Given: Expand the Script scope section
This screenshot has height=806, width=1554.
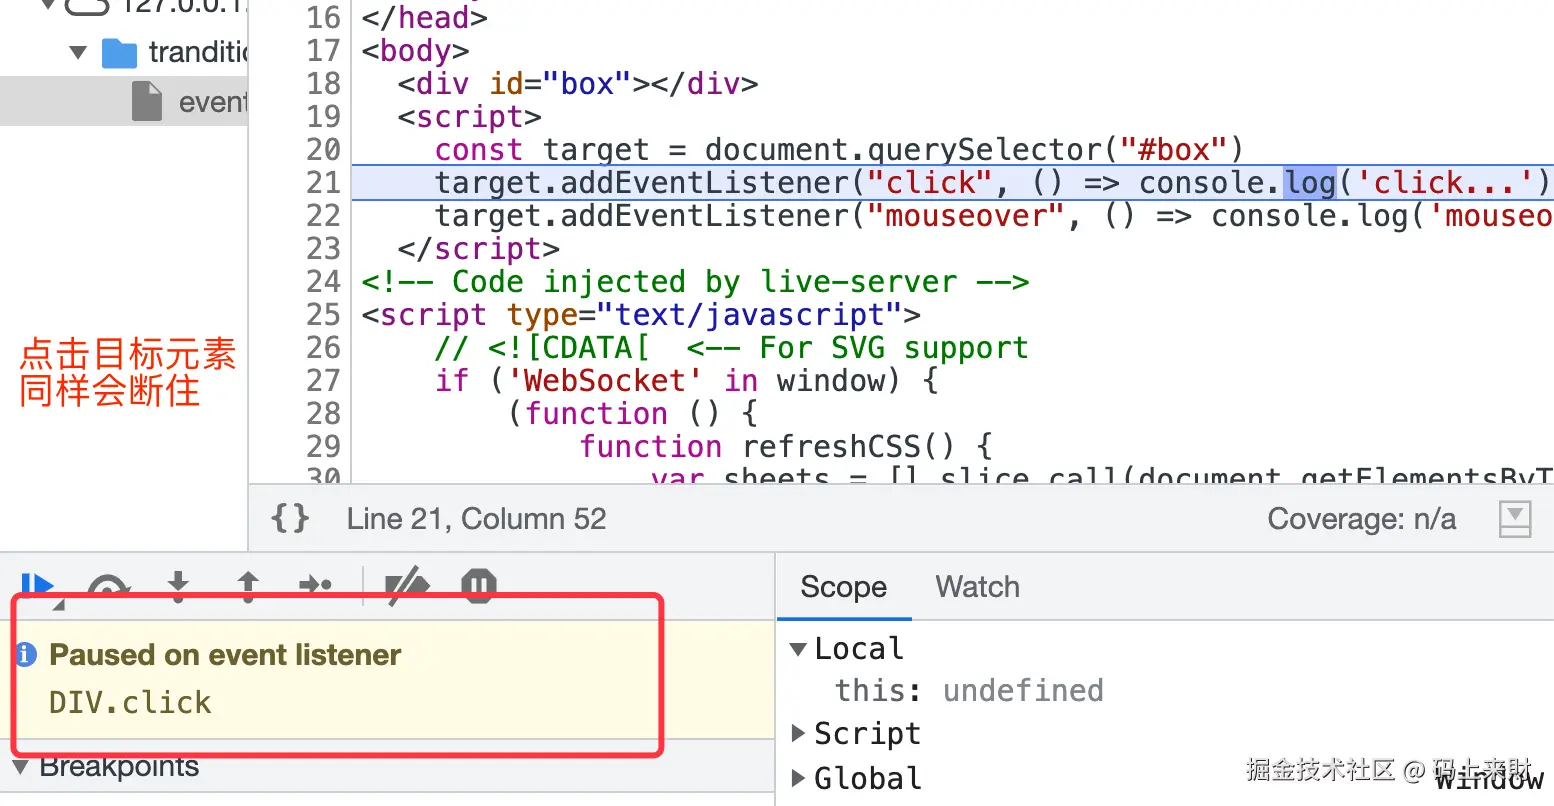Looking at the screenshot, I should 798,733.
